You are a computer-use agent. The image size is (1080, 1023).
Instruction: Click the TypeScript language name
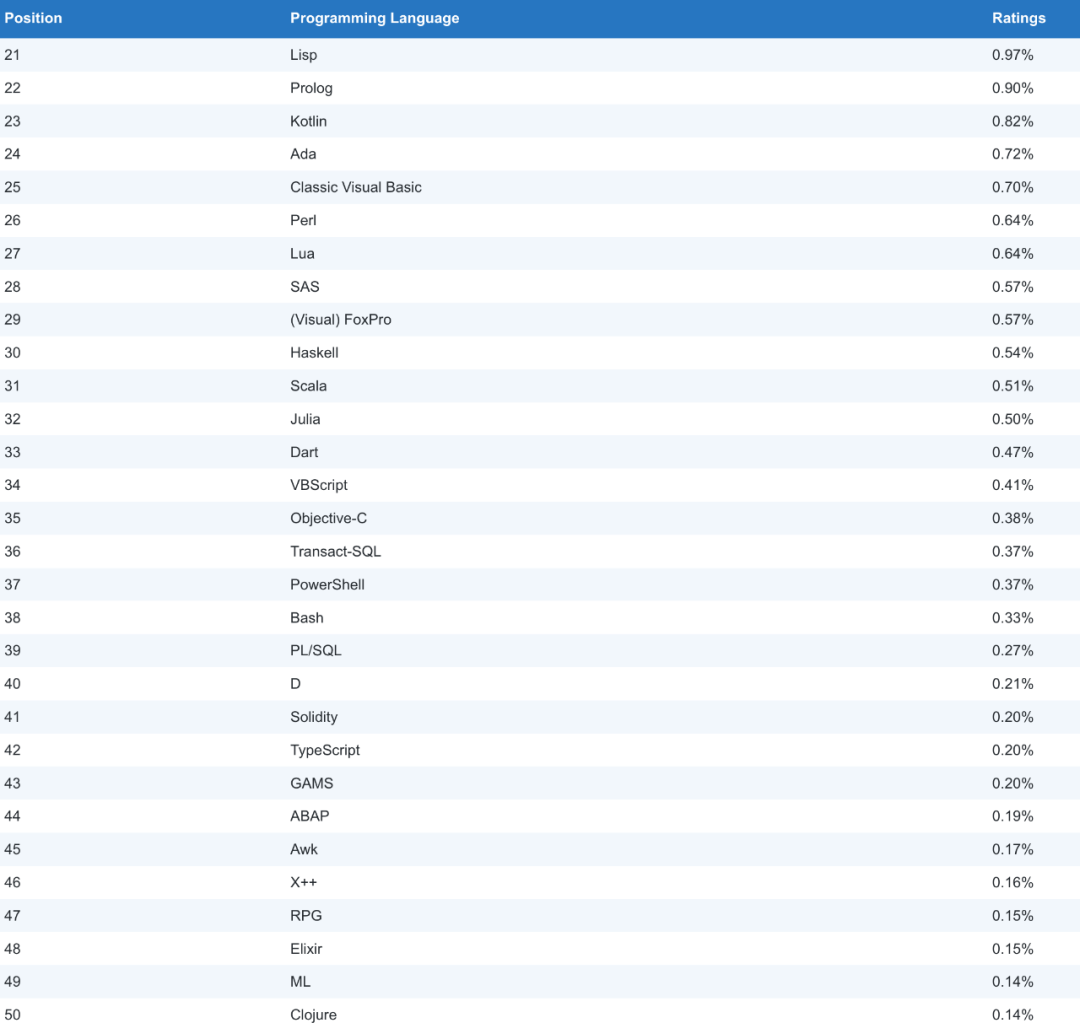tap(324, 750)
